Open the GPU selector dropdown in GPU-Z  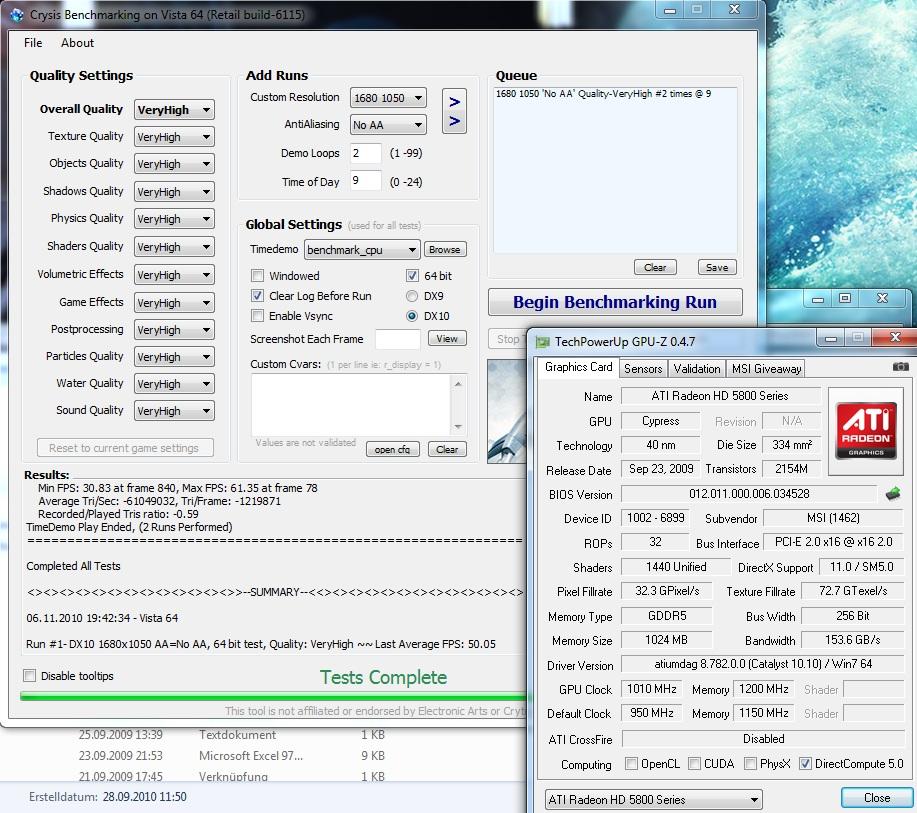coord(654,799)
